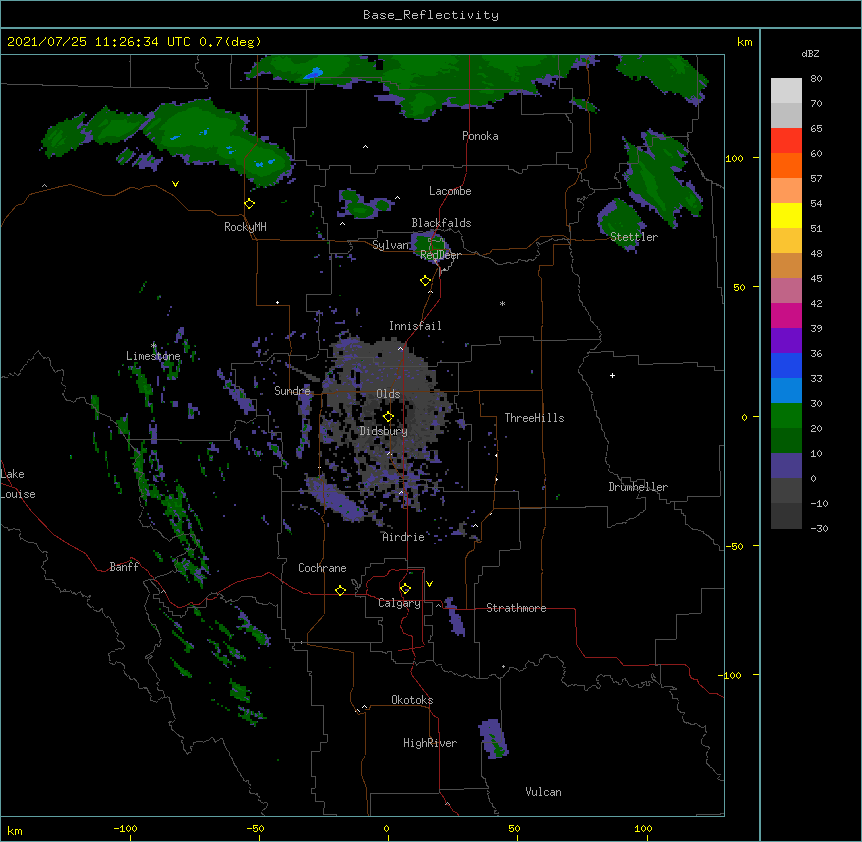Click the RedDeer city label
This screenshot has width=862, height=842.
click(x=440, y=255)
